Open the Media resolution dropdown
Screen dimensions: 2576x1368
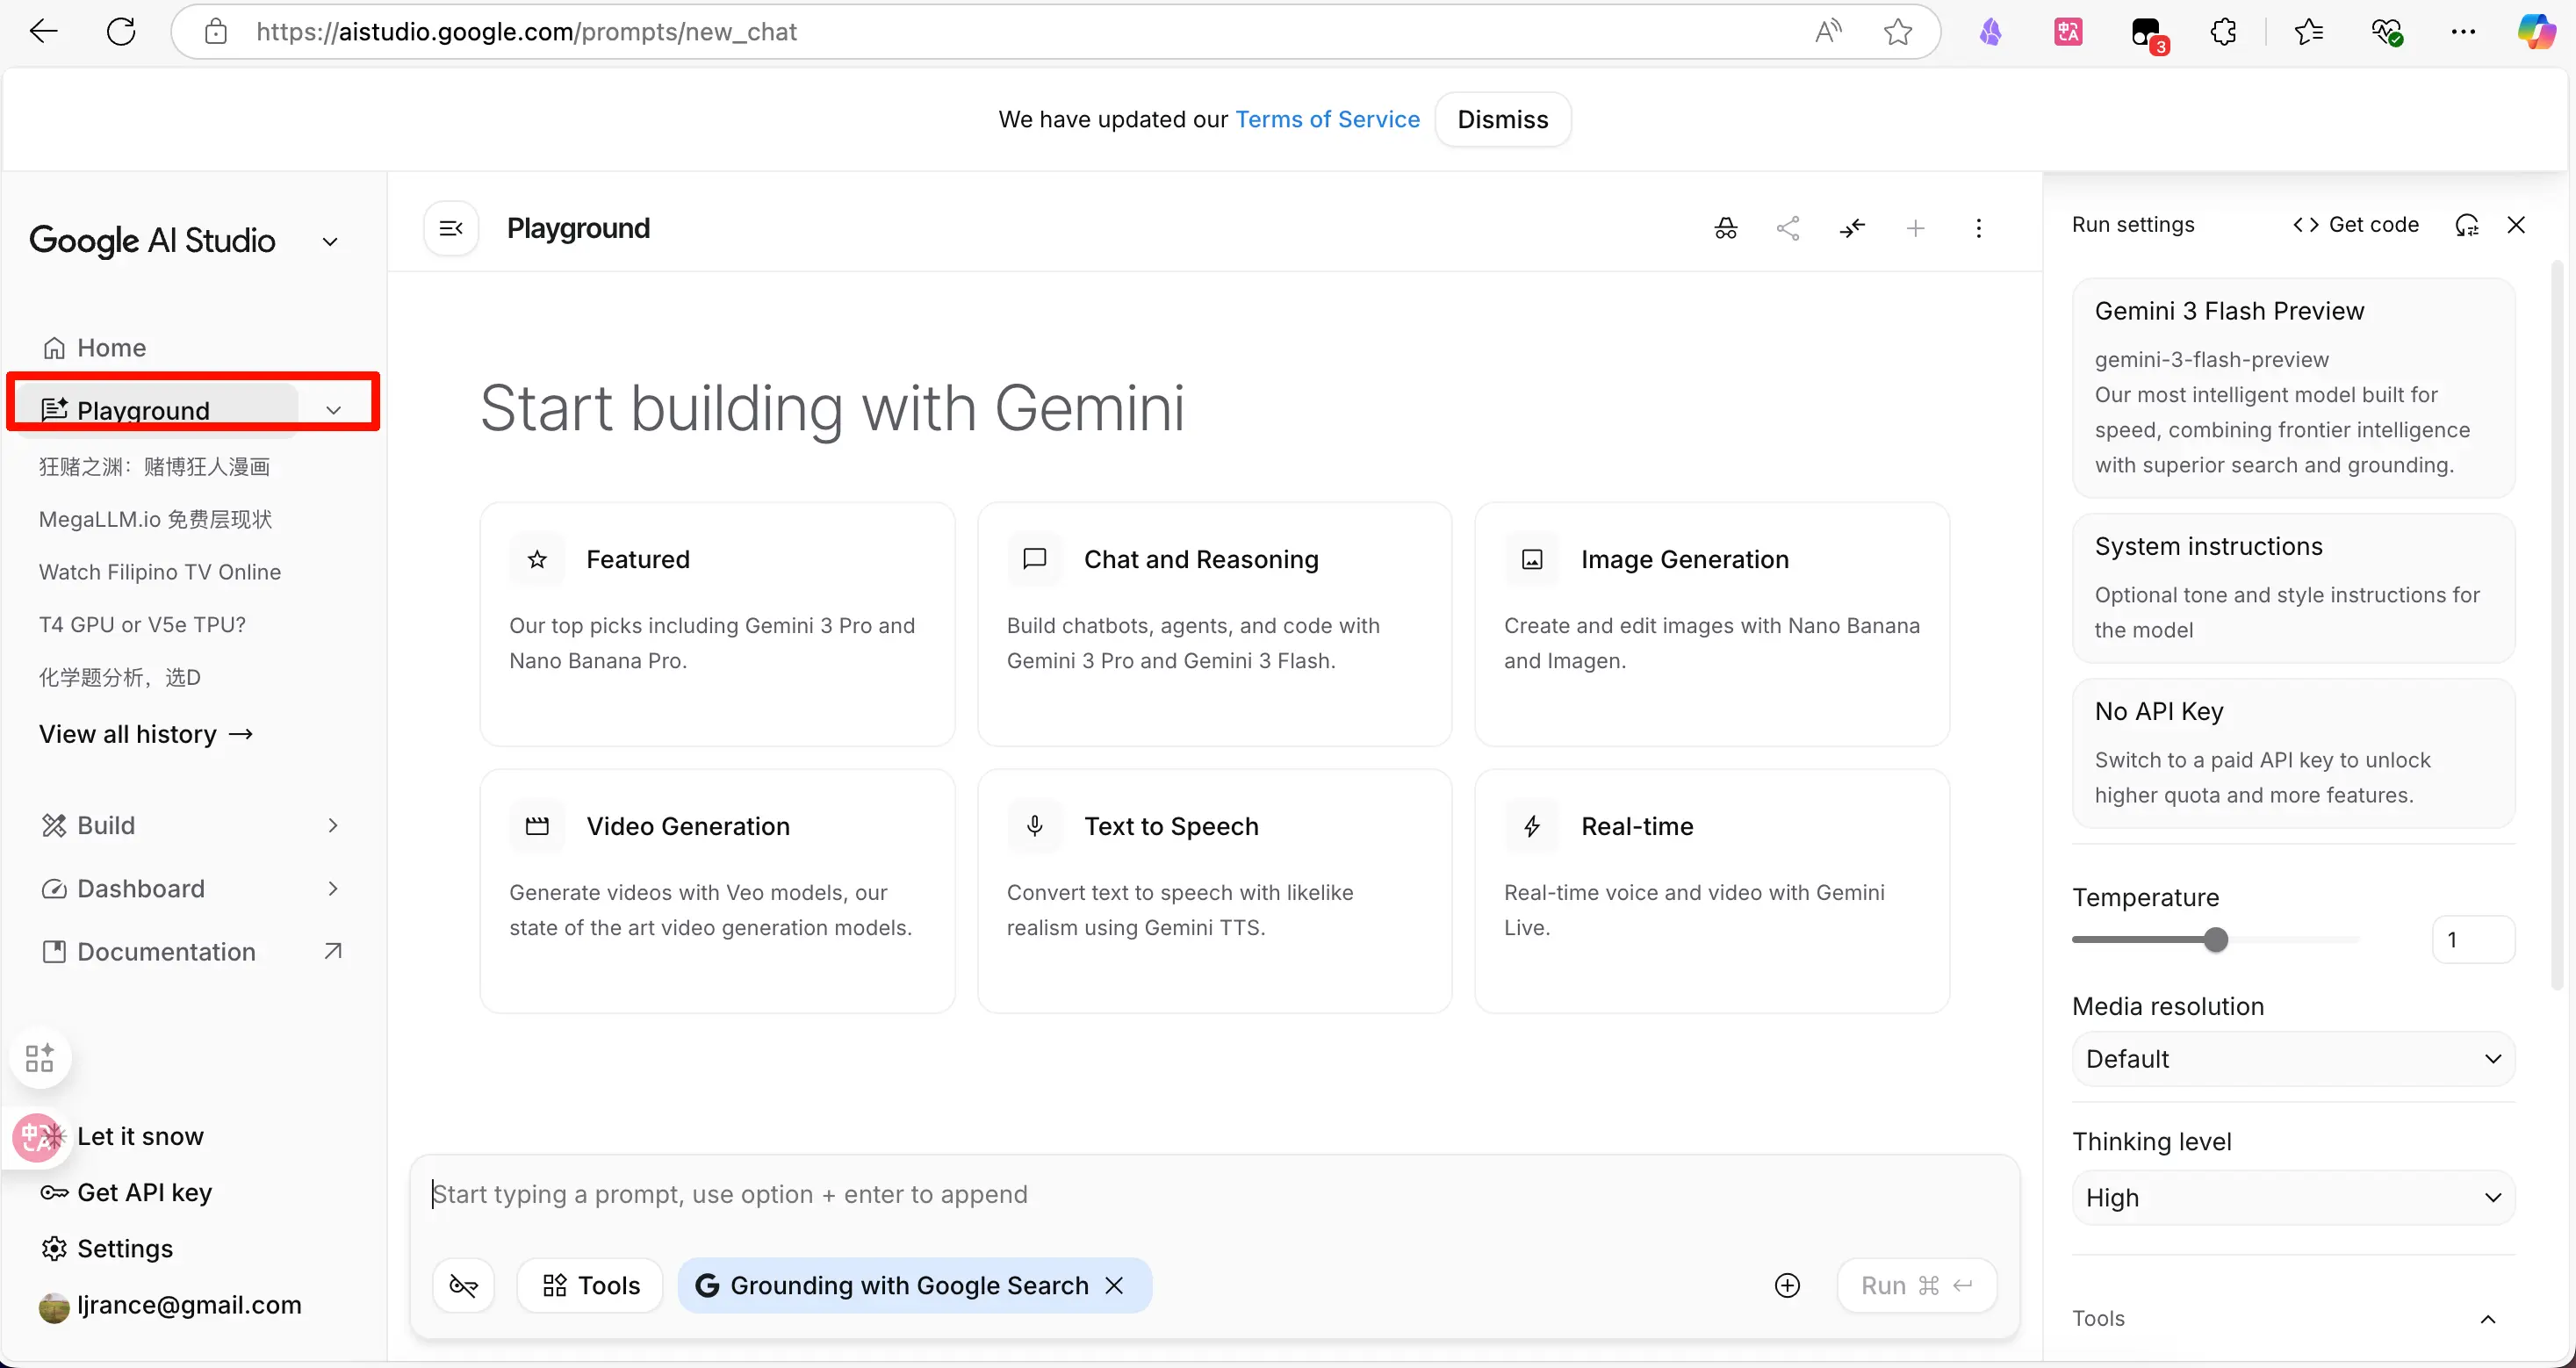pos(2292,1059)
